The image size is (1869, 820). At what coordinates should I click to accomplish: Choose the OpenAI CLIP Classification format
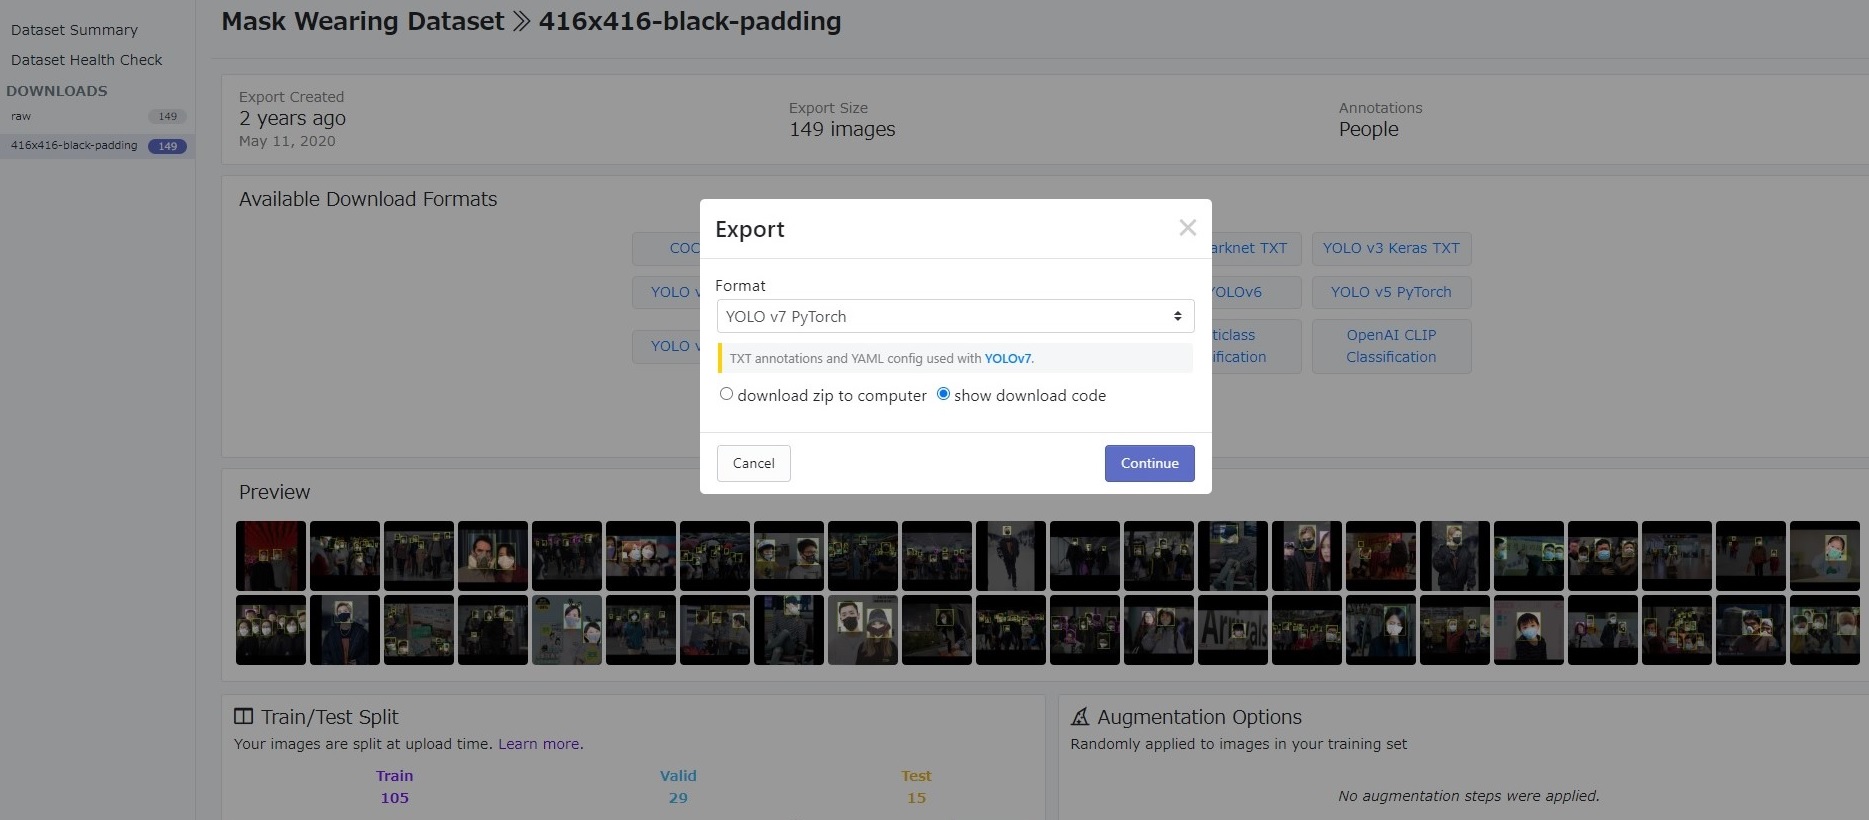pos(1390,346)
